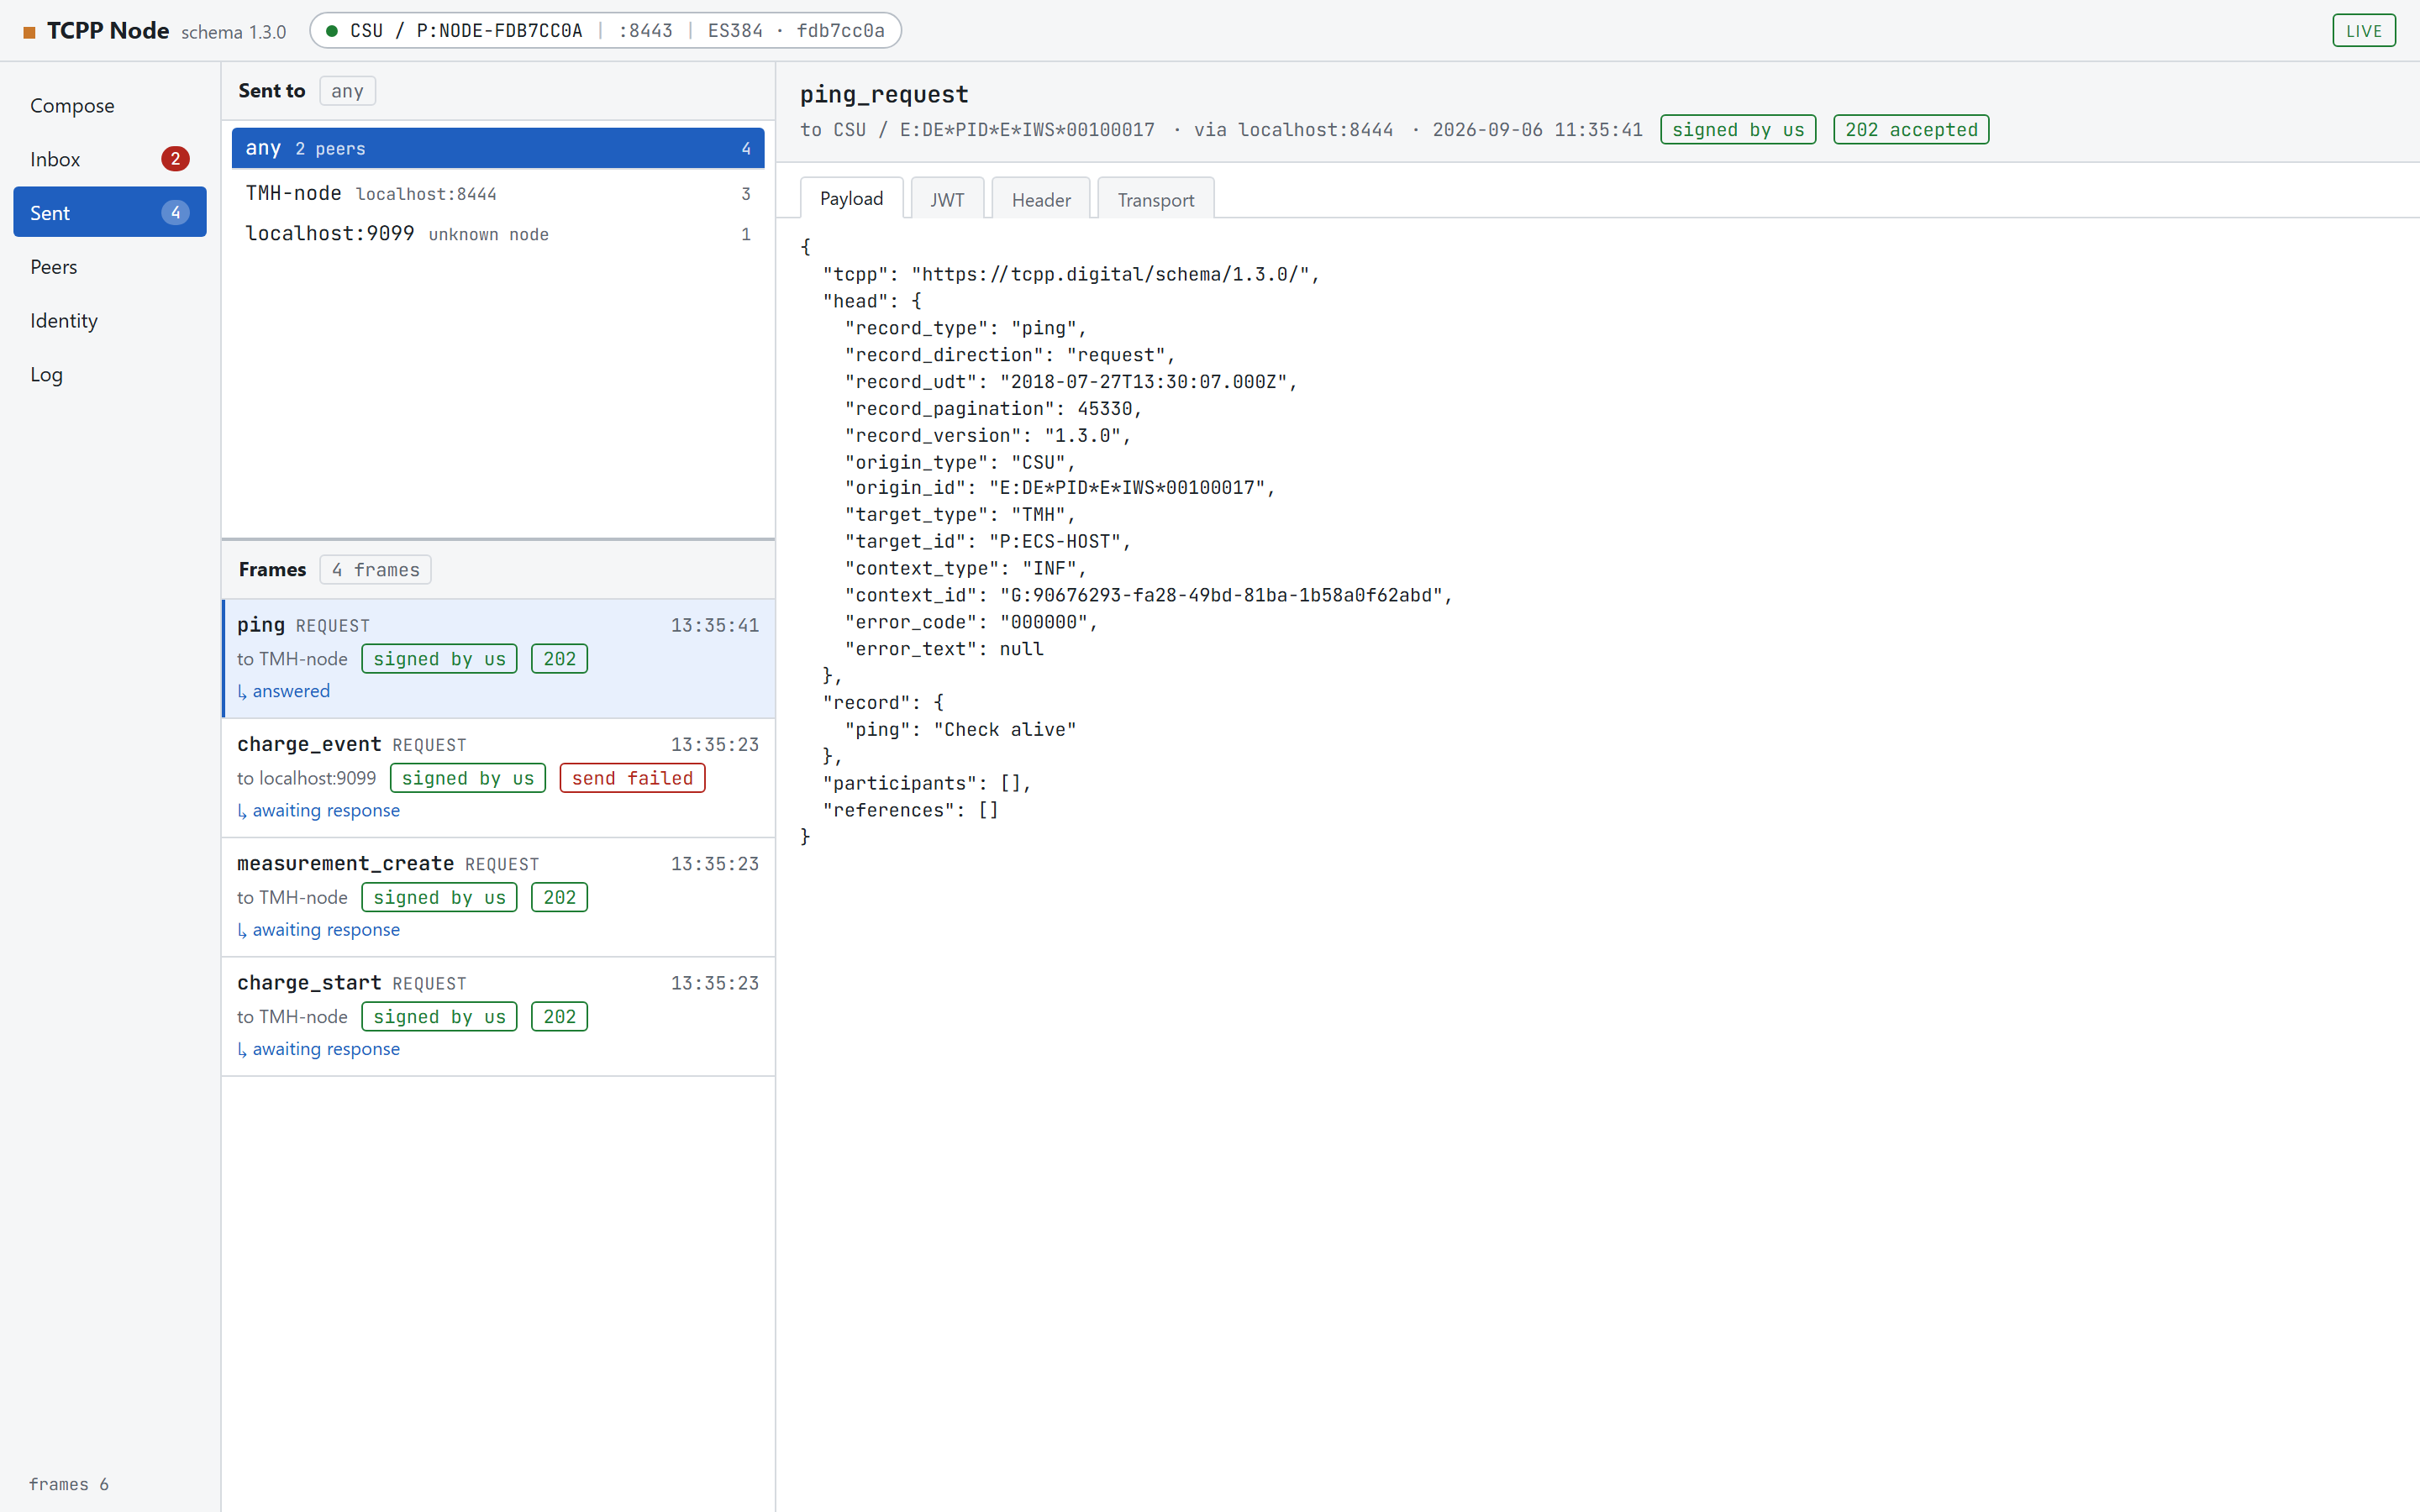Open the Inbox section
2420x1512 pixels.
[110, 159]
